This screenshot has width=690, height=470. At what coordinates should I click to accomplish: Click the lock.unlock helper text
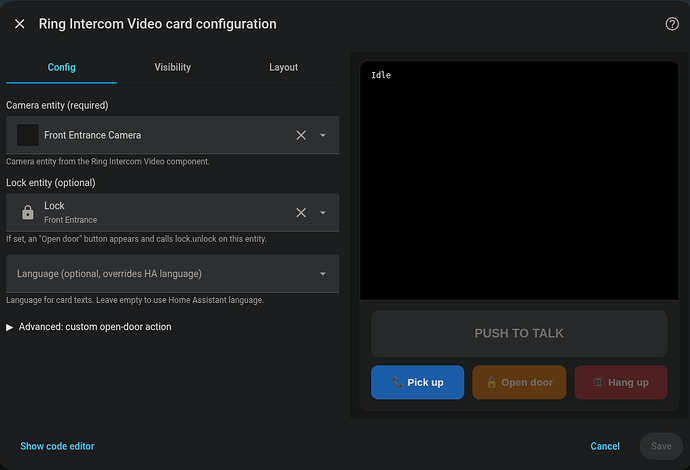coord(136,239)
